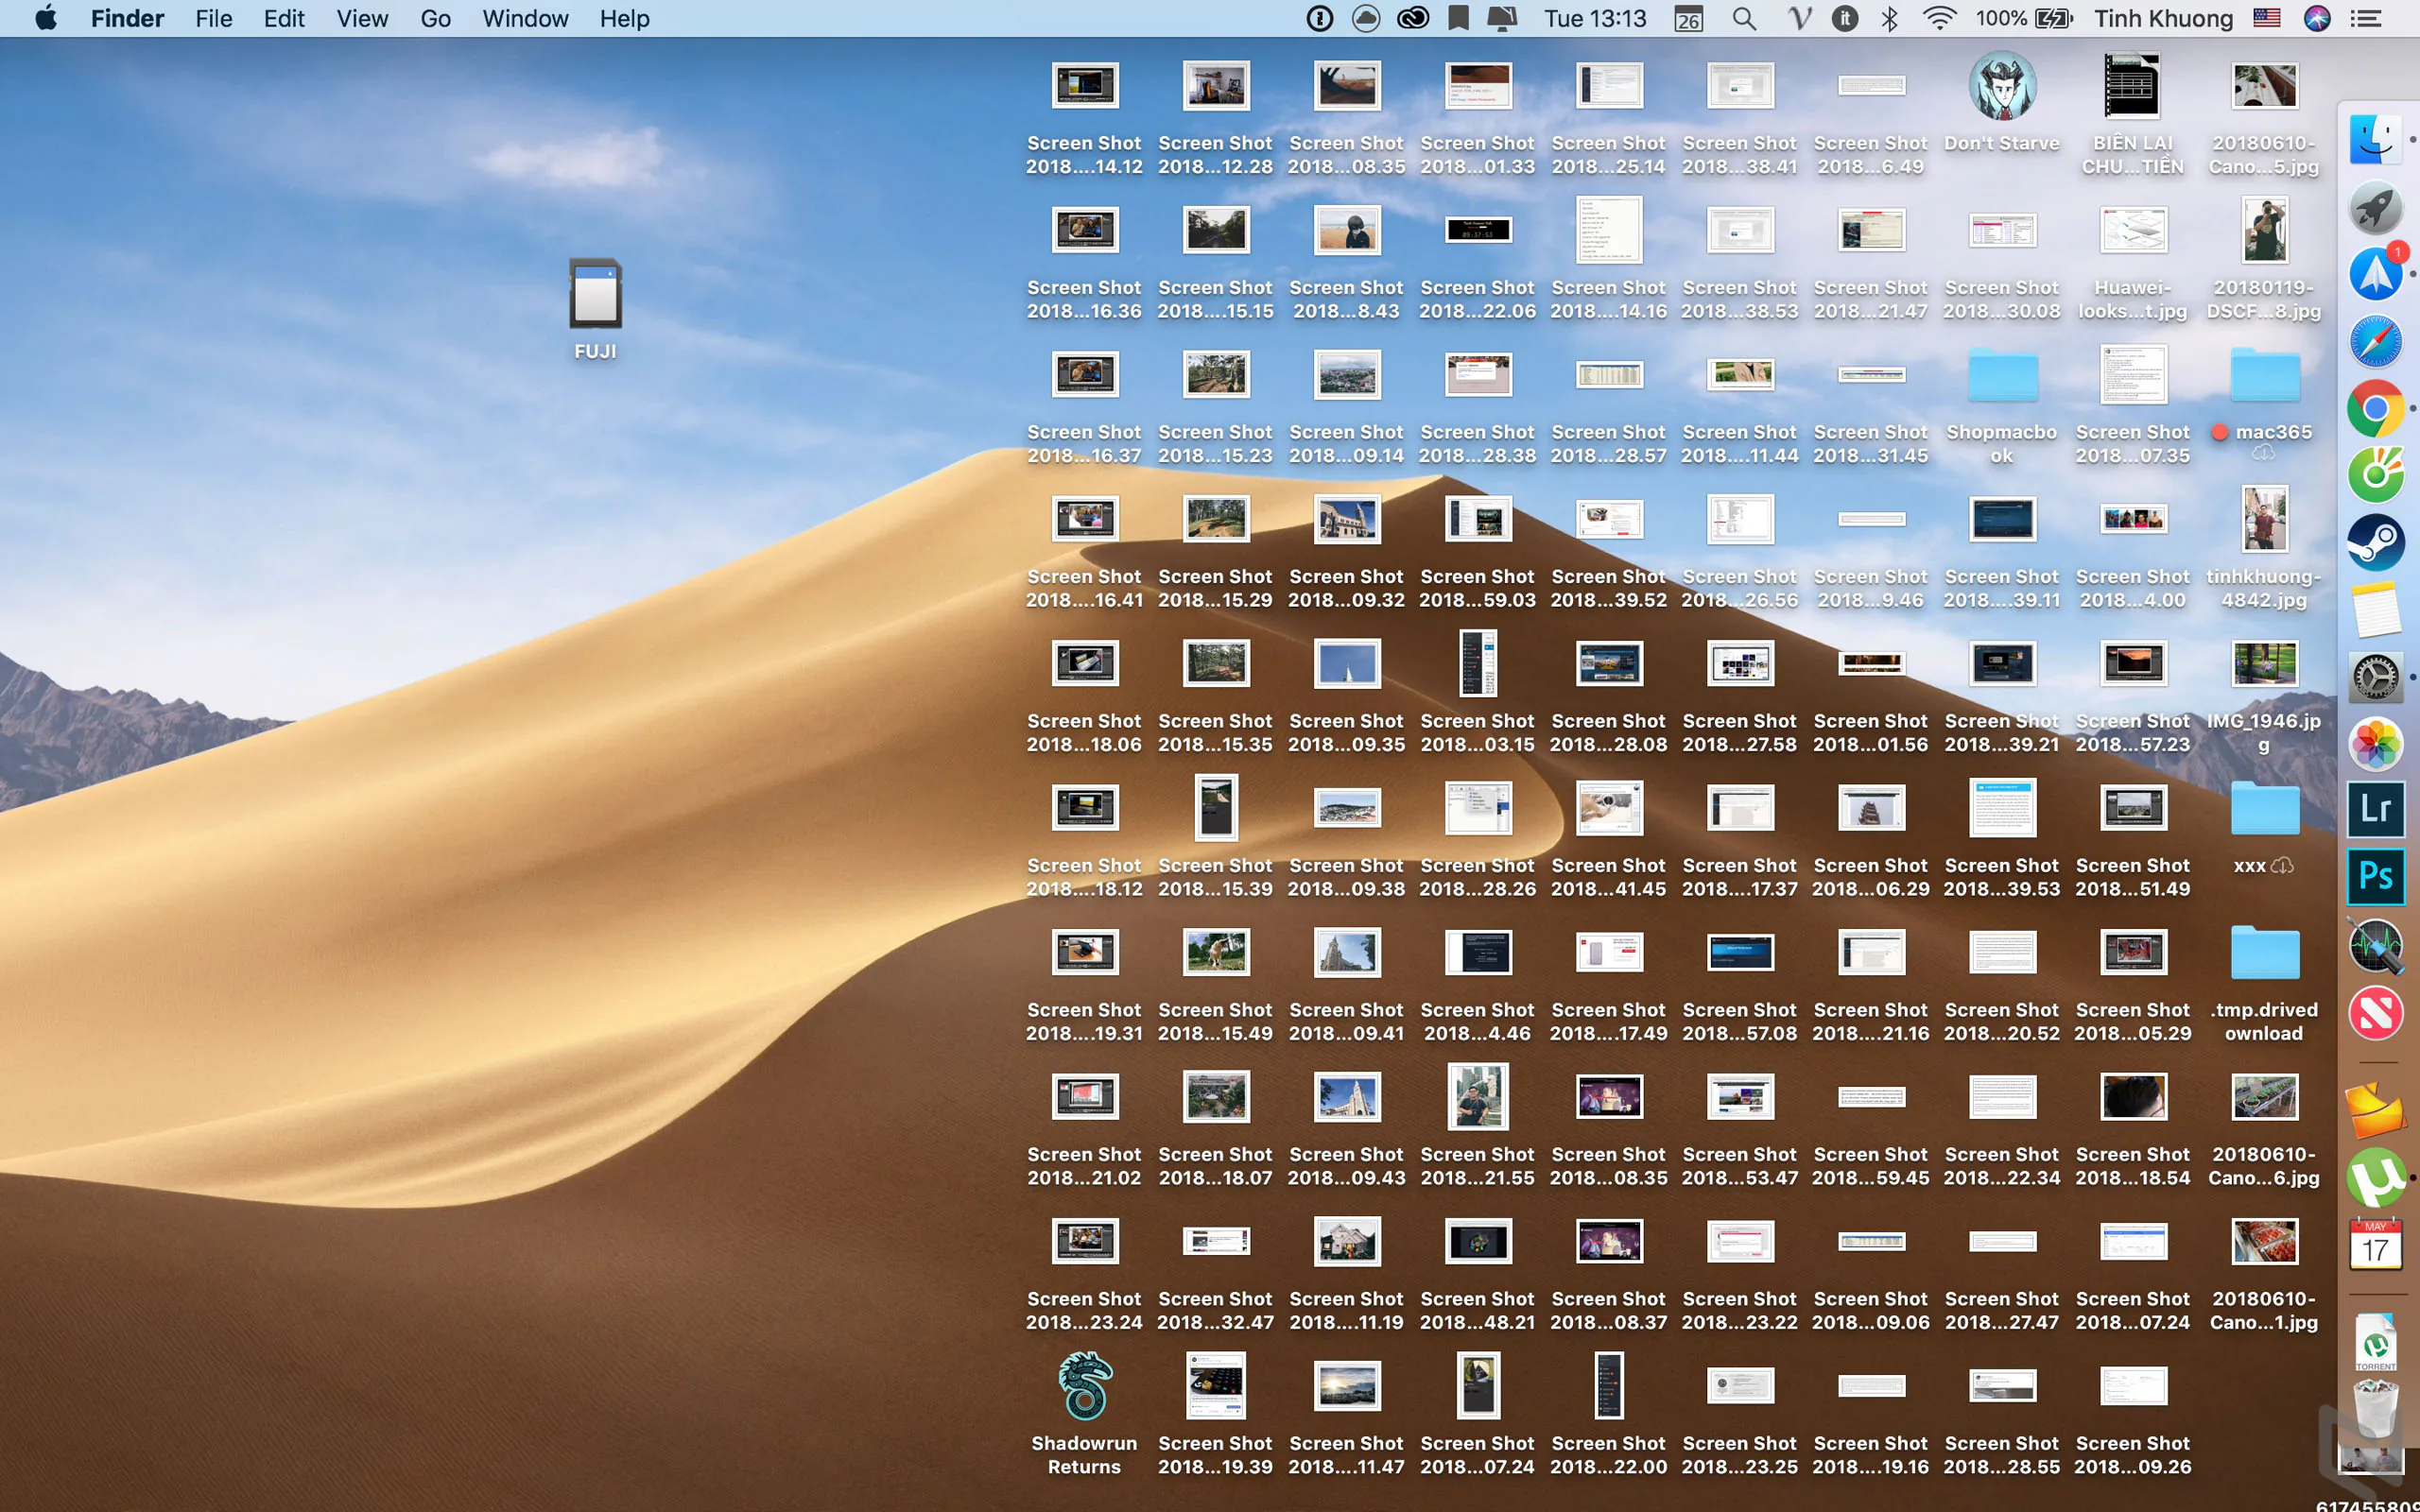
Task: Click the V-shaped menu bar icon
Action: [1800, 18]
